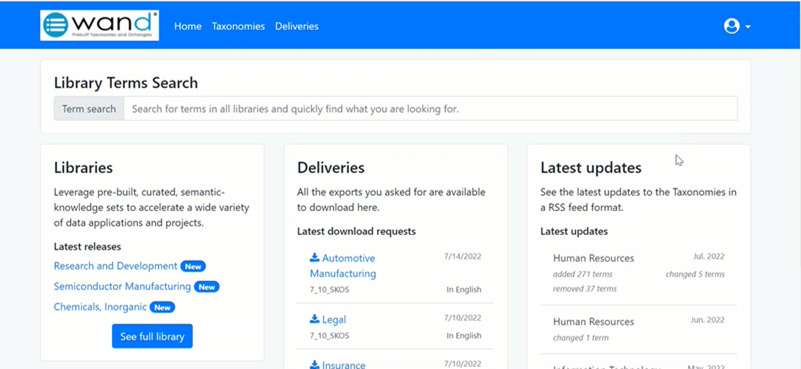Viewport: 801px width, 369px height.
Task: Click the 7_10_SKOS label under Automotive Manufacturing
Action: (329, 290)
